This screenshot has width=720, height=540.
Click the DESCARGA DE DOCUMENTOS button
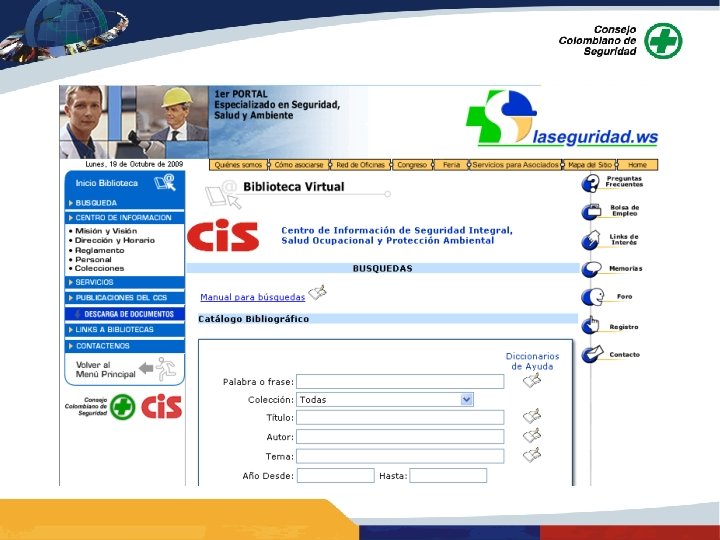pyautogui.click(x=124, y=314)
